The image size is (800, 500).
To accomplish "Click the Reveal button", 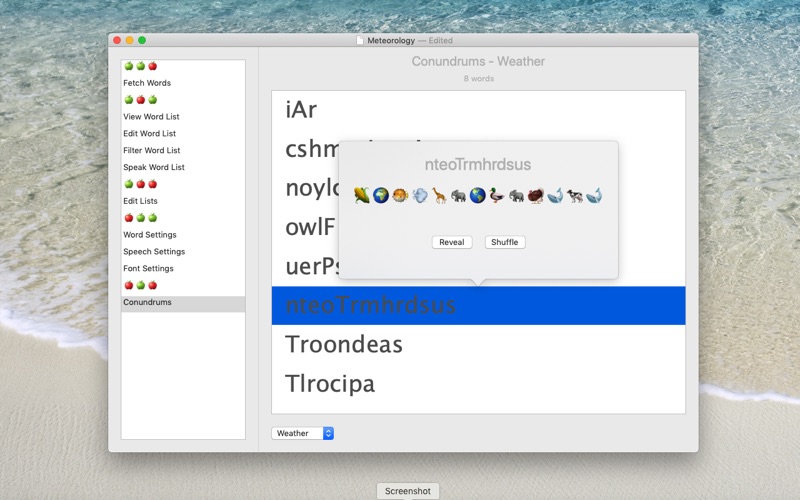I will pyautogui.click(x=452, y=242).
